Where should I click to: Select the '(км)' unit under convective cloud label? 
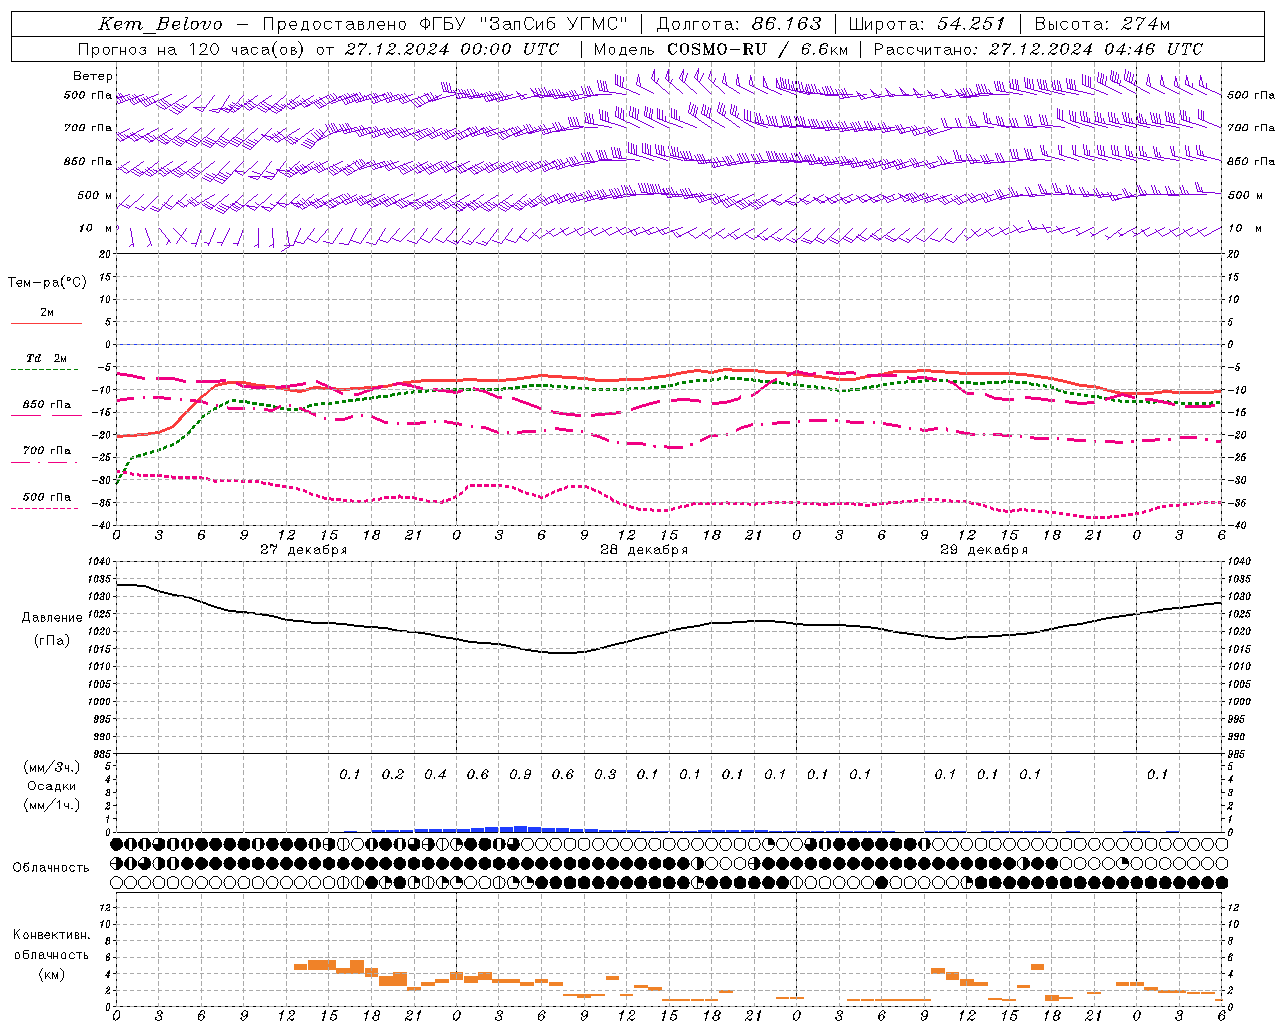(x=51, y=974)
